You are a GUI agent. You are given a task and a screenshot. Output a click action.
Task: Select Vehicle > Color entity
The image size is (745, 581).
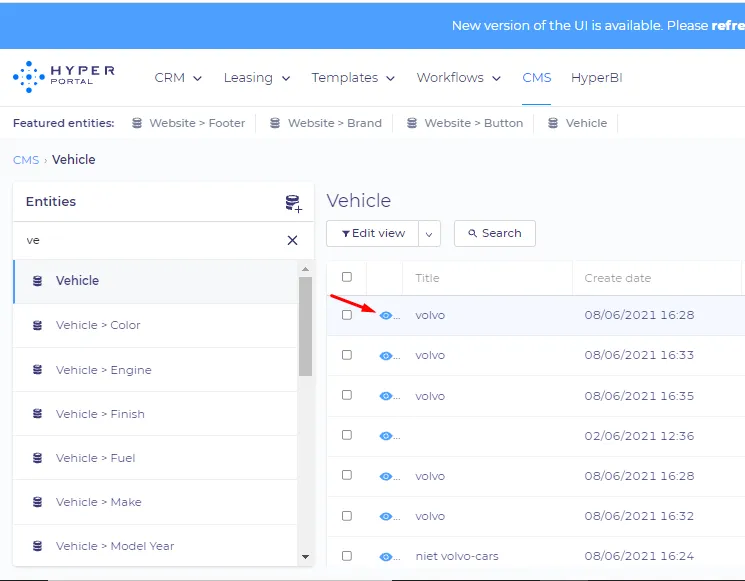(x=155, y=325)
